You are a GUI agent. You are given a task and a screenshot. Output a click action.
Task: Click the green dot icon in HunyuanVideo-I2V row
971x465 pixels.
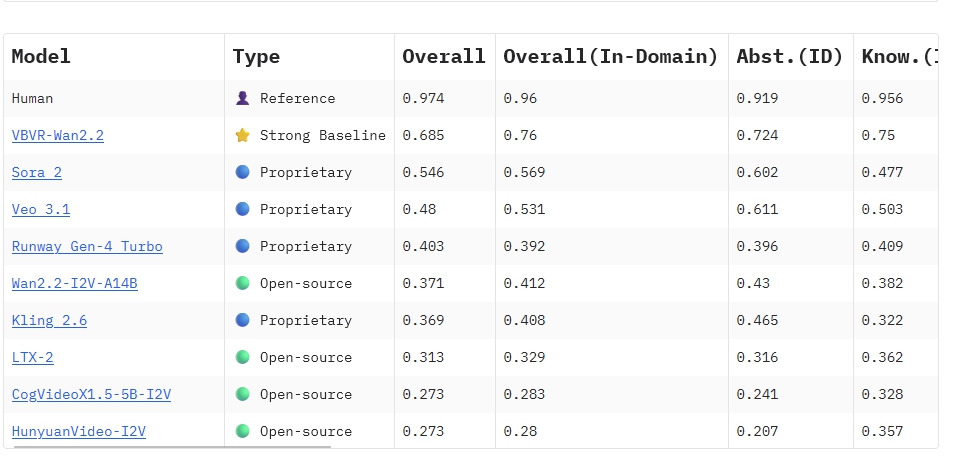tap(243, 432)
